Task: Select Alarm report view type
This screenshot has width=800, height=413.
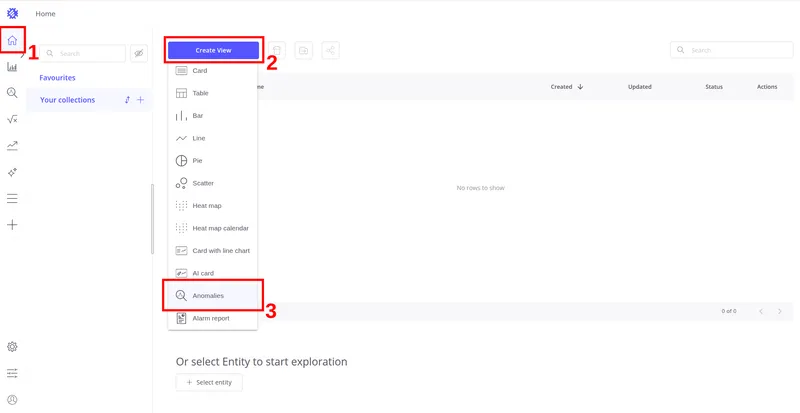Action: [x=212, y=318]
